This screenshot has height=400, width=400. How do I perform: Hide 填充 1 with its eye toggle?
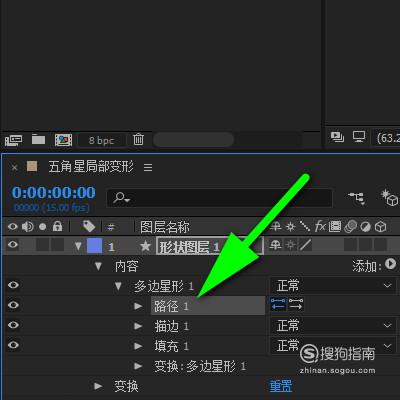pos(13,345)
